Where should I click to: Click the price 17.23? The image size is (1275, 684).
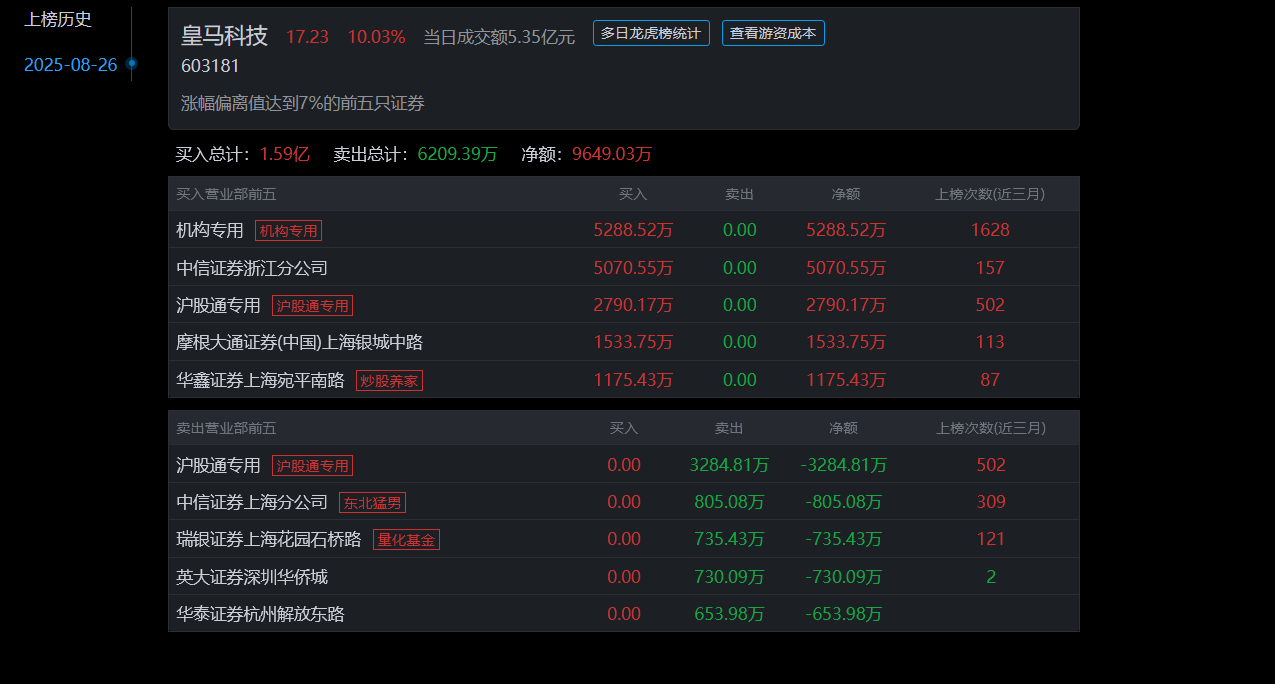click(x=307, y=37)
